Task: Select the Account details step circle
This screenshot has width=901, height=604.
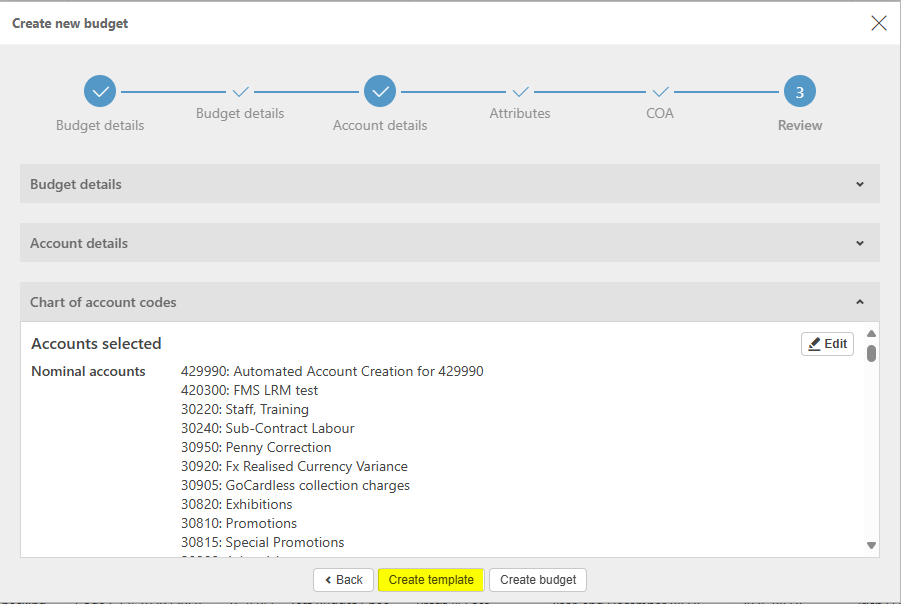Action: 380,92
